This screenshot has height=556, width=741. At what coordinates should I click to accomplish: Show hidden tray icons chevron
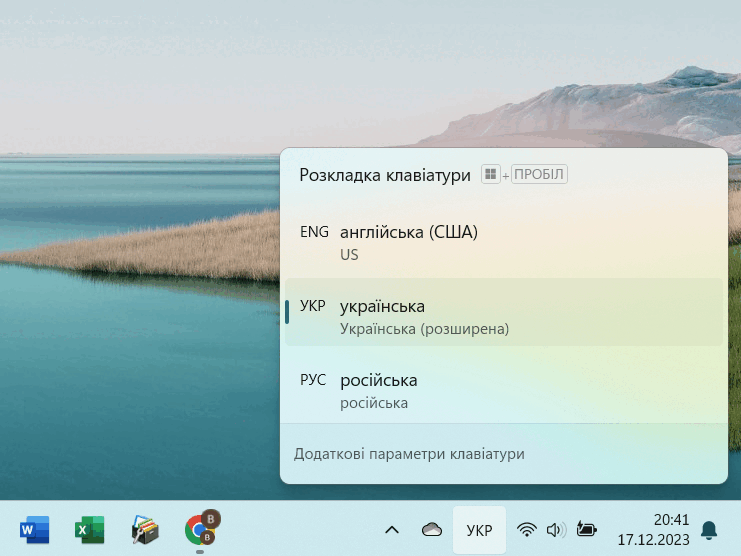point(392,530)
